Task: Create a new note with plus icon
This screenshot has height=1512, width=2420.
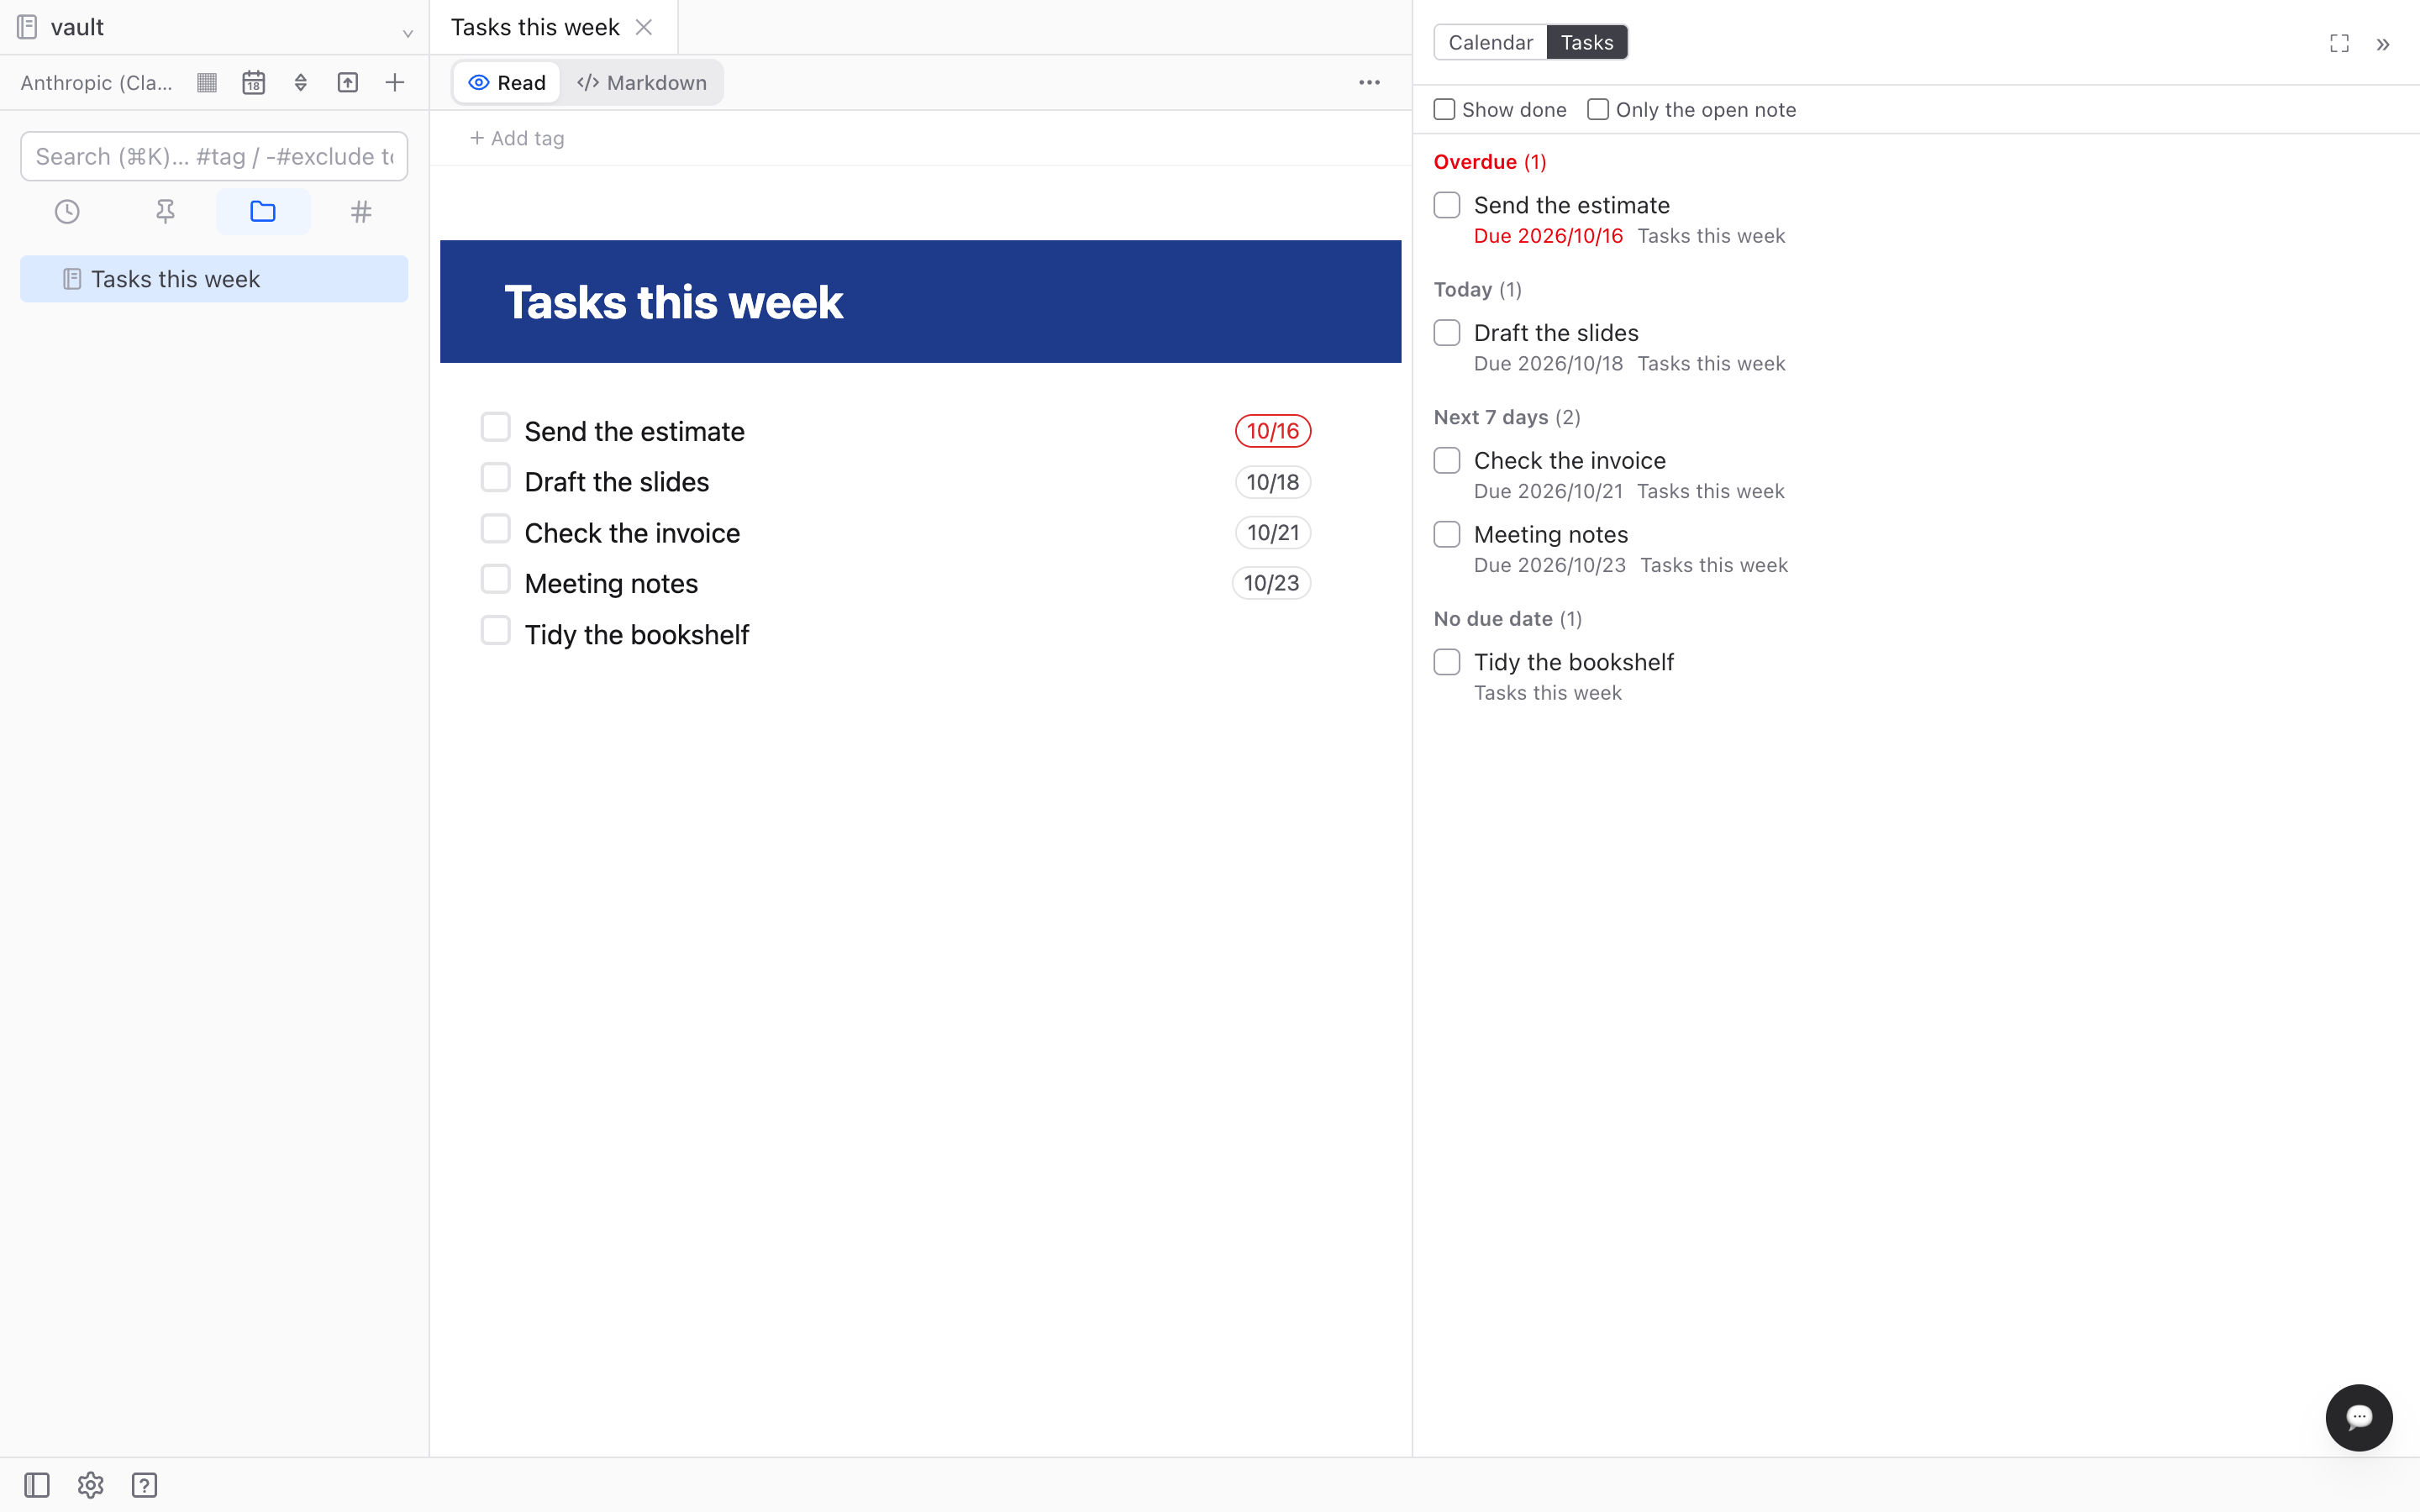Action: (395, 83)
